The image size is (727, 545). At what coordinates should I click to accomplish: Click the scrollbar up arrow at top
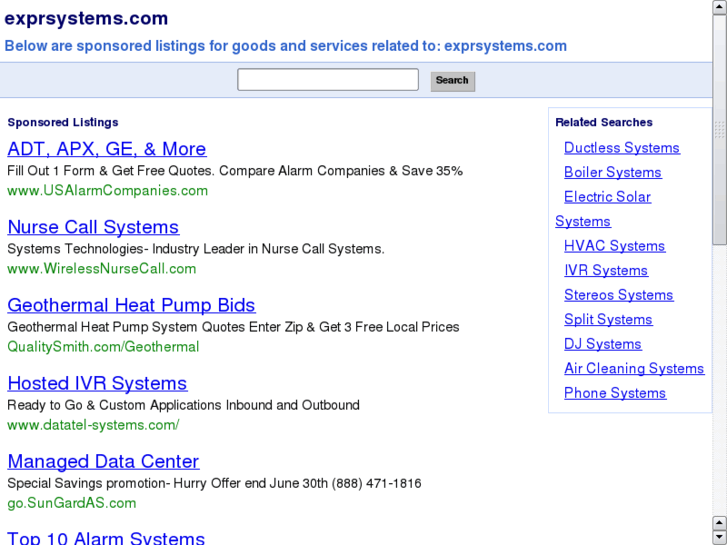[x=719, y=7]
